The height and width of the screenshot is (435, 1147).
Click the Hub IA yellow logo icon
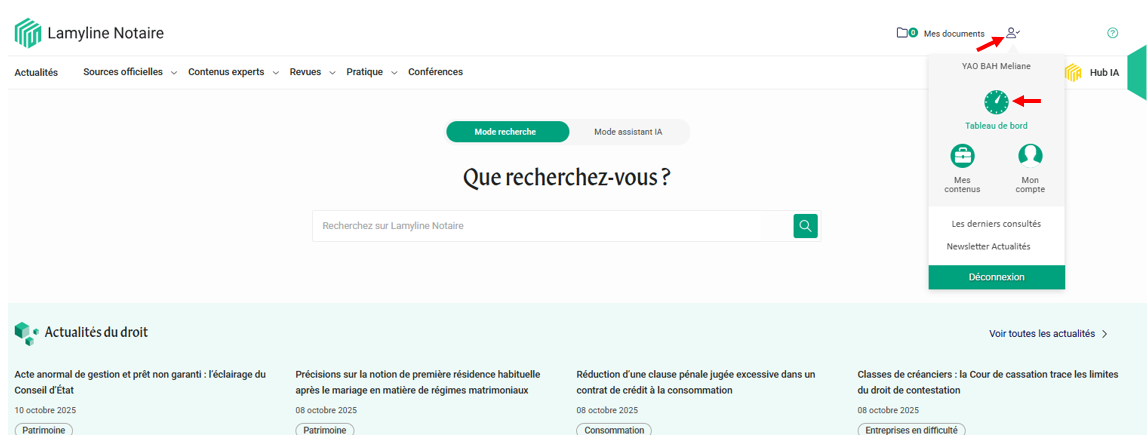[1073, 72]
